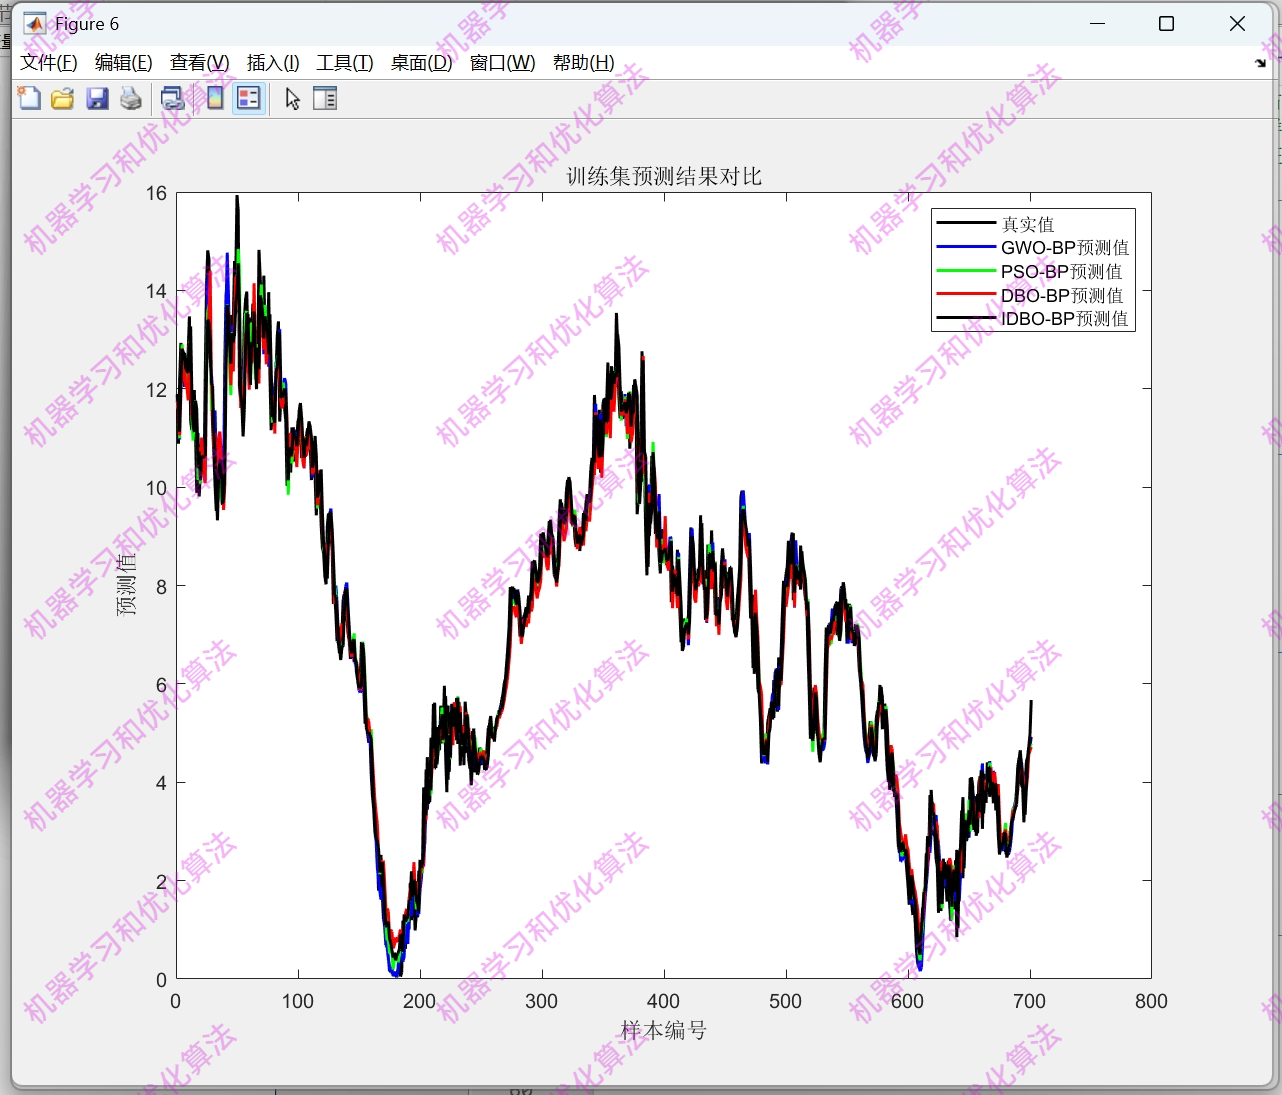Select the plot title 训练集预测结果对比

(x=664, y=177)
